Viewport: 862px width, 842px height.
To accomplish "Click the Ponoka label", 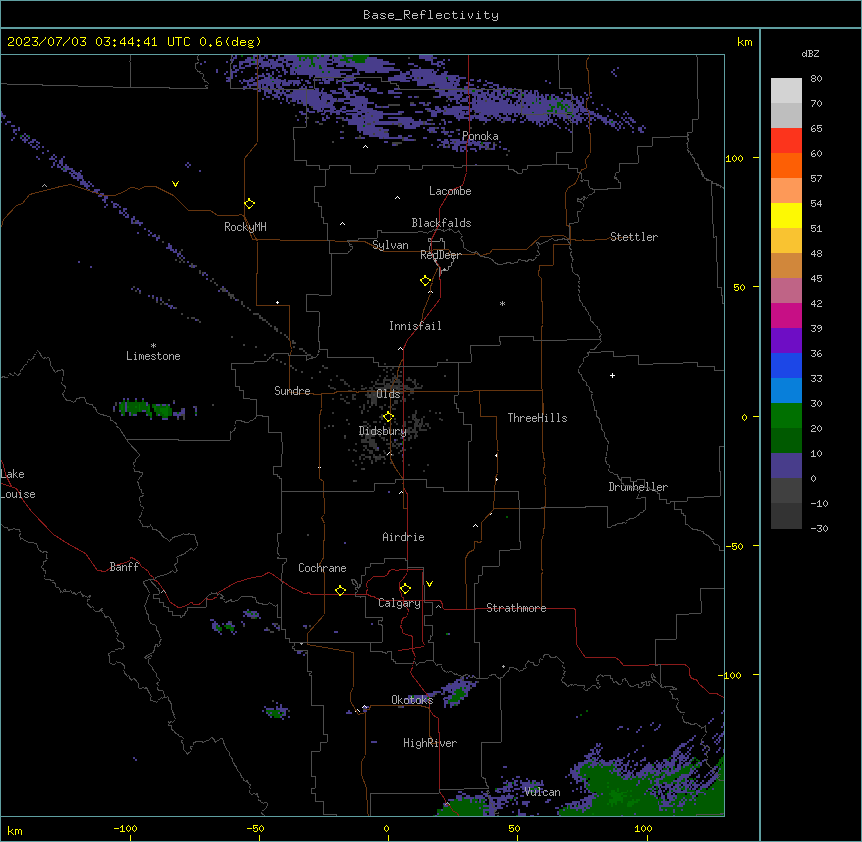I will tap(480, 136).
